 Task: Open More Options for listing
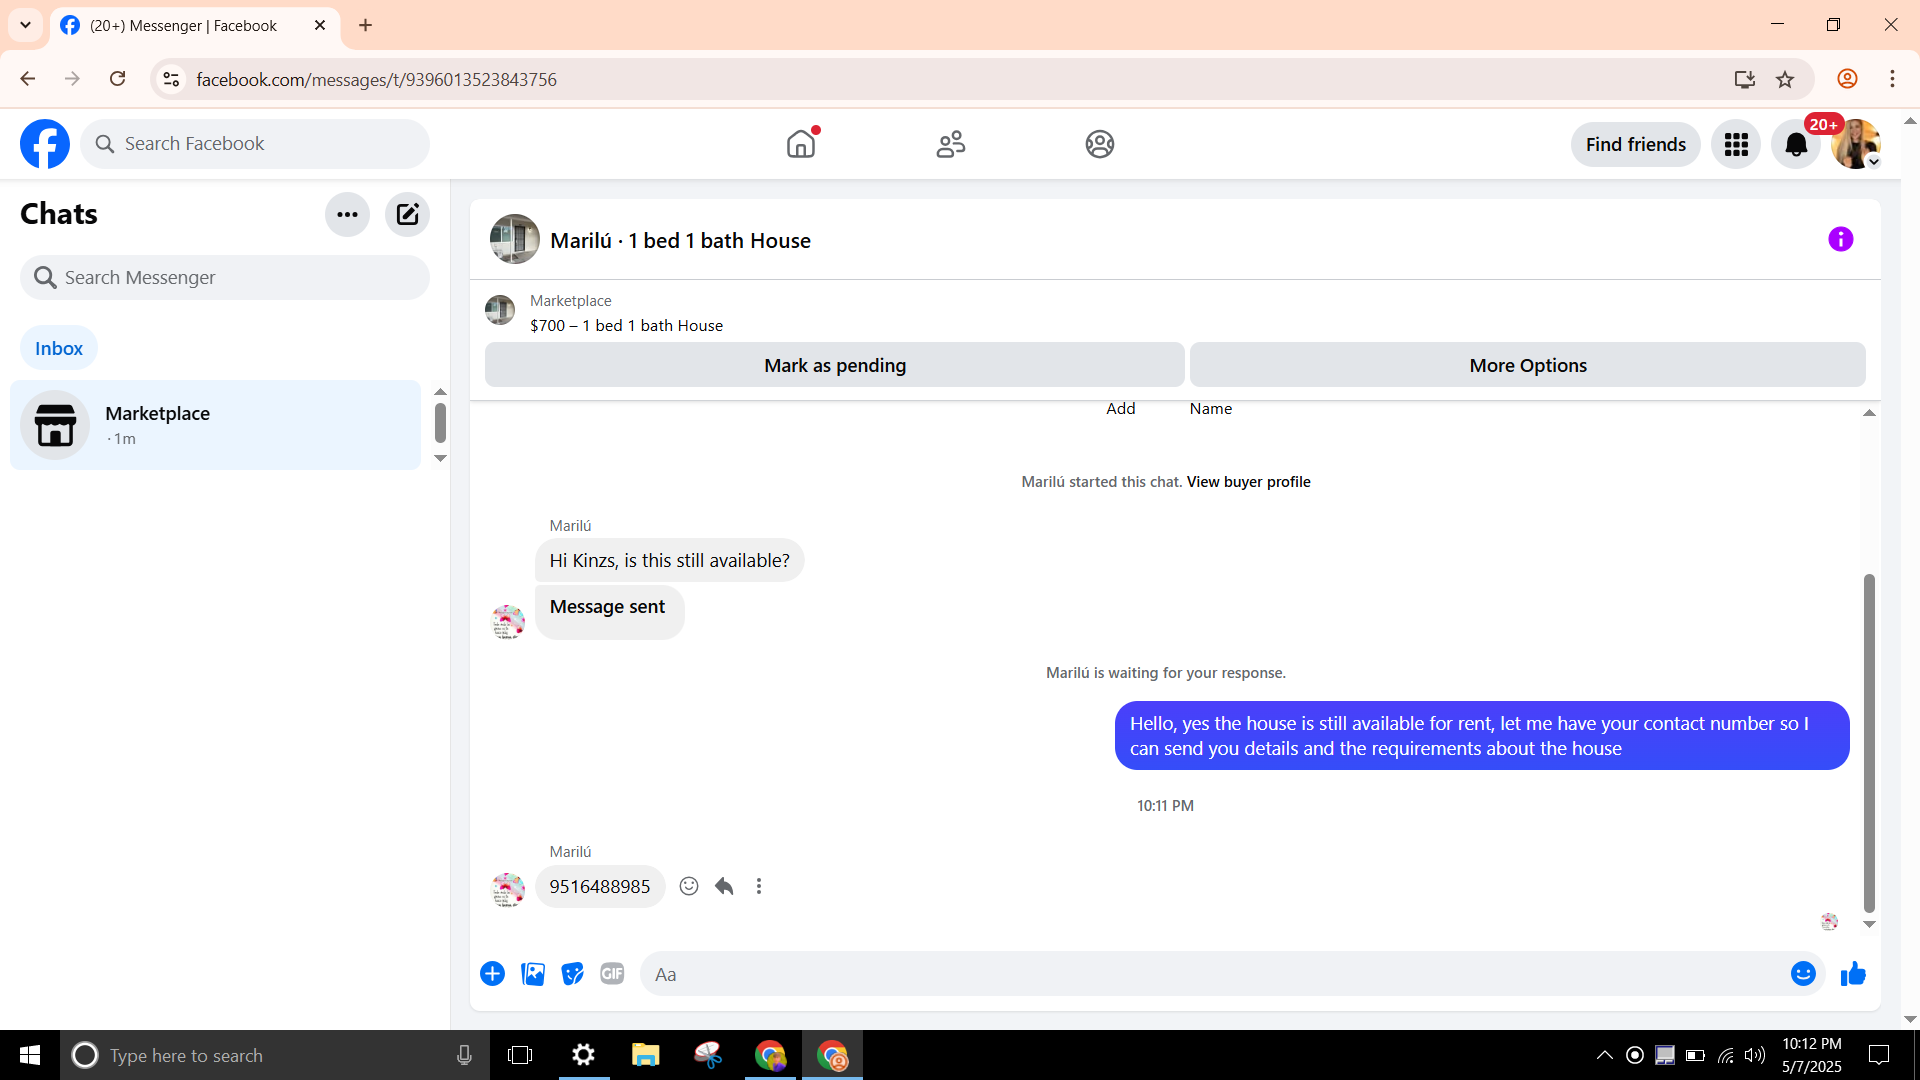(x=1527, y=365)
